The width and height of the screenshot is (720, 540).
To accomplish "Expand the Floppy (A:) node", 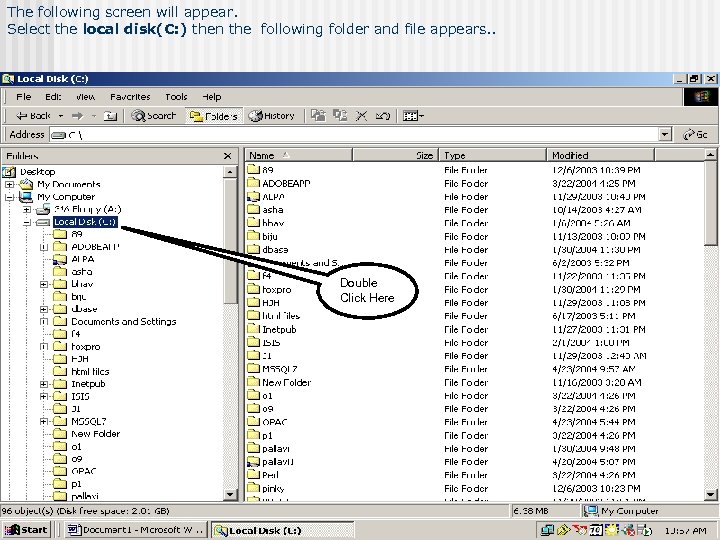I will click(x=27, y=210).
